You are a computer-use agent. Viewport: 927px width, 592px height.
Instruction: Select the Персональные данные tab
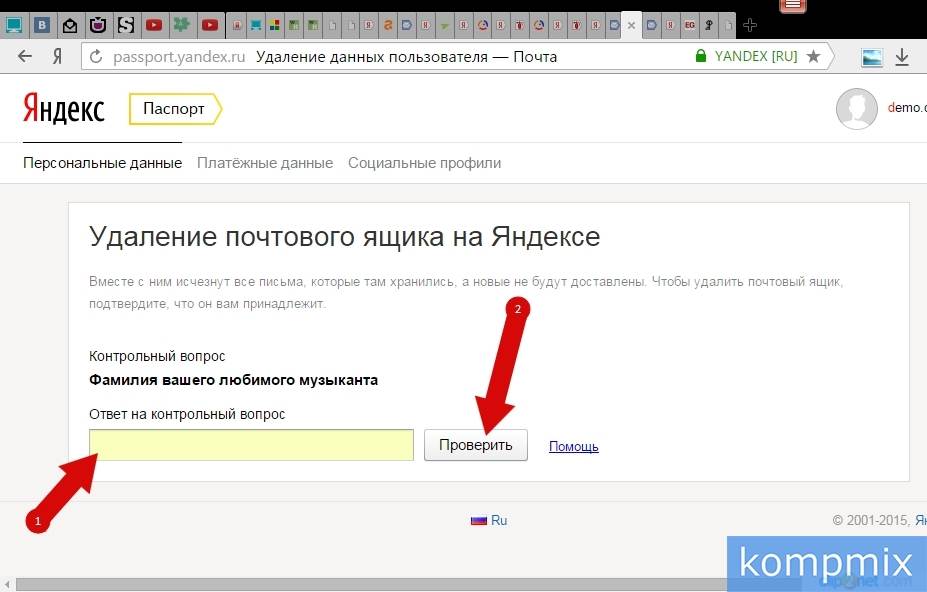(102, 163)
